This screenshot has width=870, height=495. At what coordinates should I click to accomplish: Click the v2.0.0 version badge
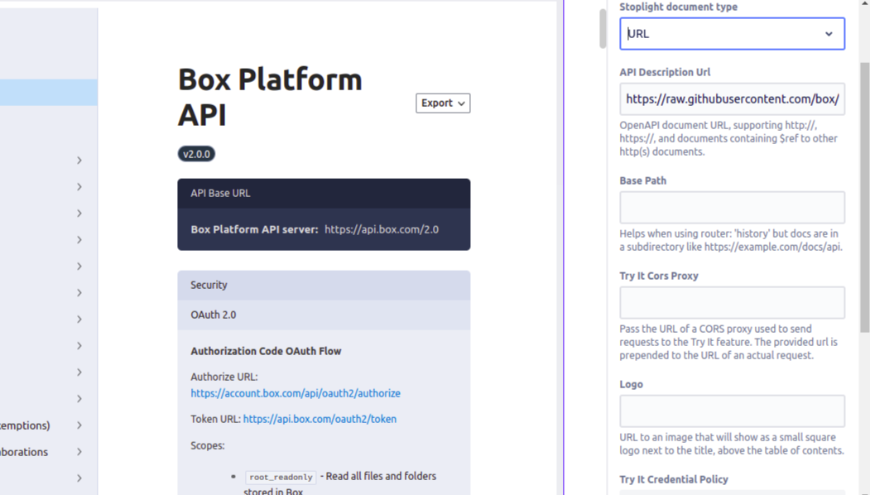[196, 154]
